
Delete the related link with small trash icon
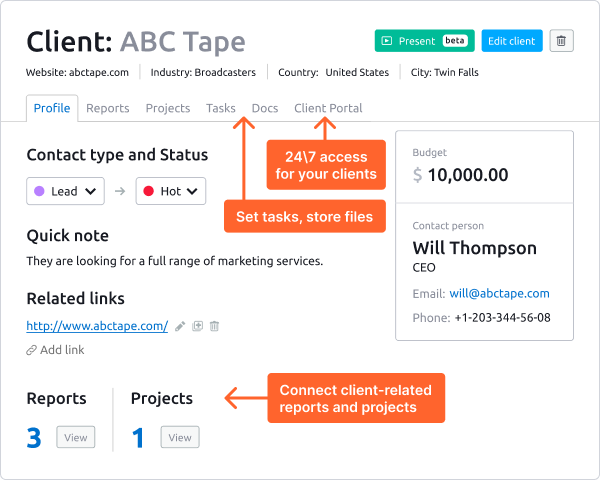click(214, 326)
